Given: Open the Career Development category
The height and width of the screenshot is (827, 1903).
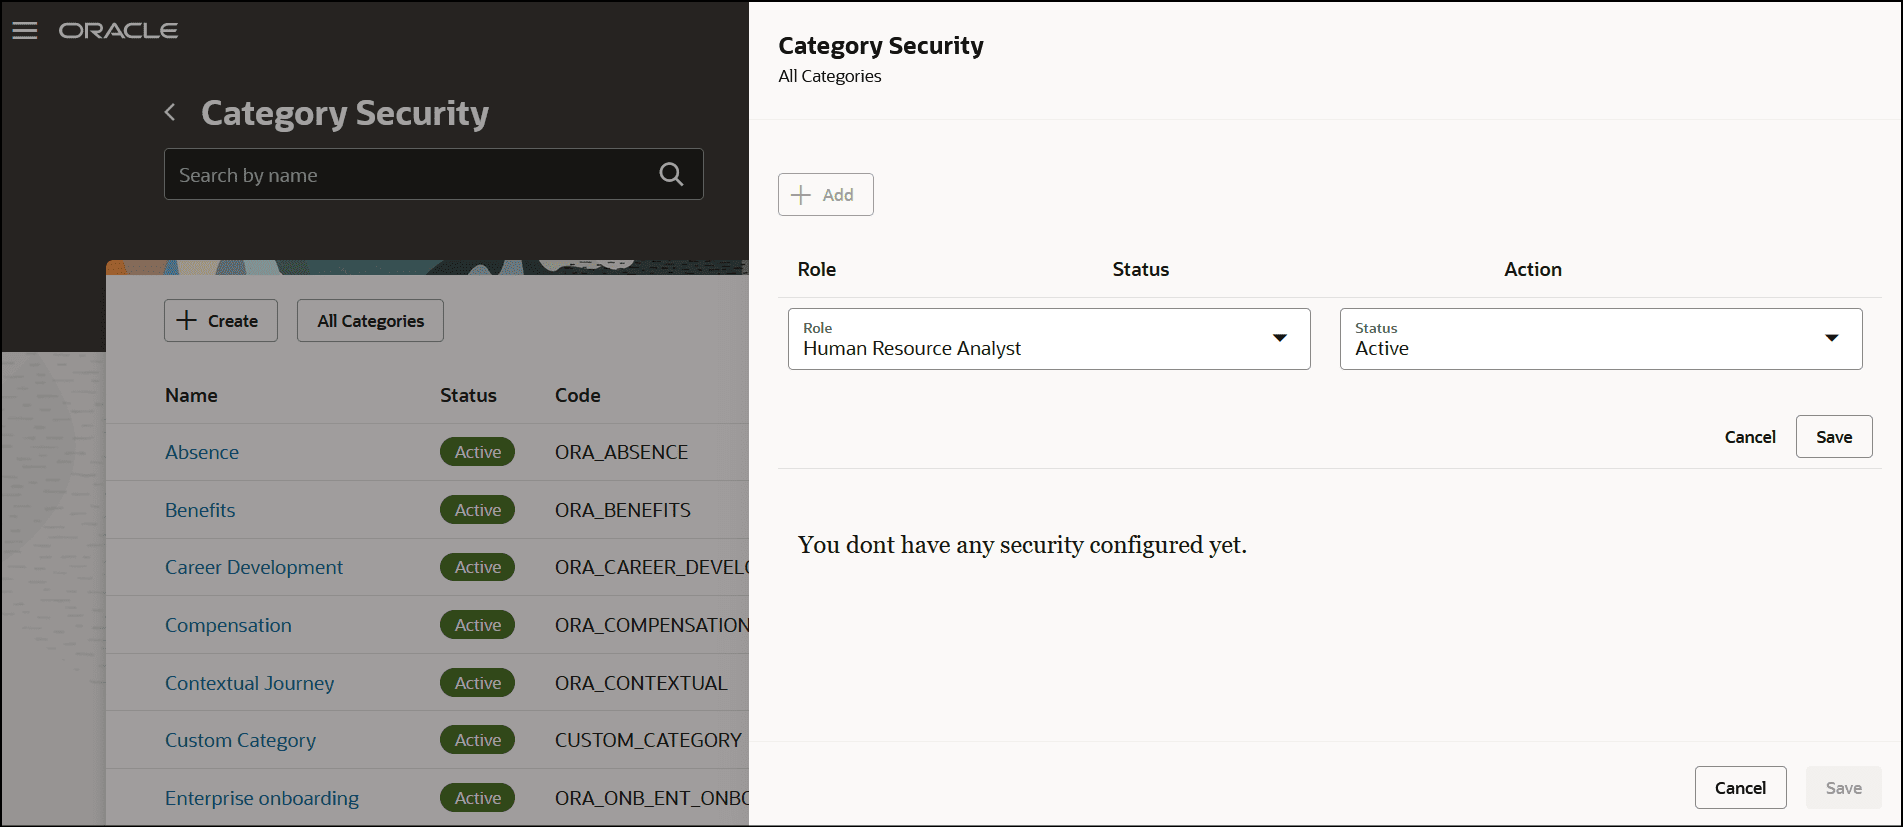Looking at the screenshot, I should (254, 567).
